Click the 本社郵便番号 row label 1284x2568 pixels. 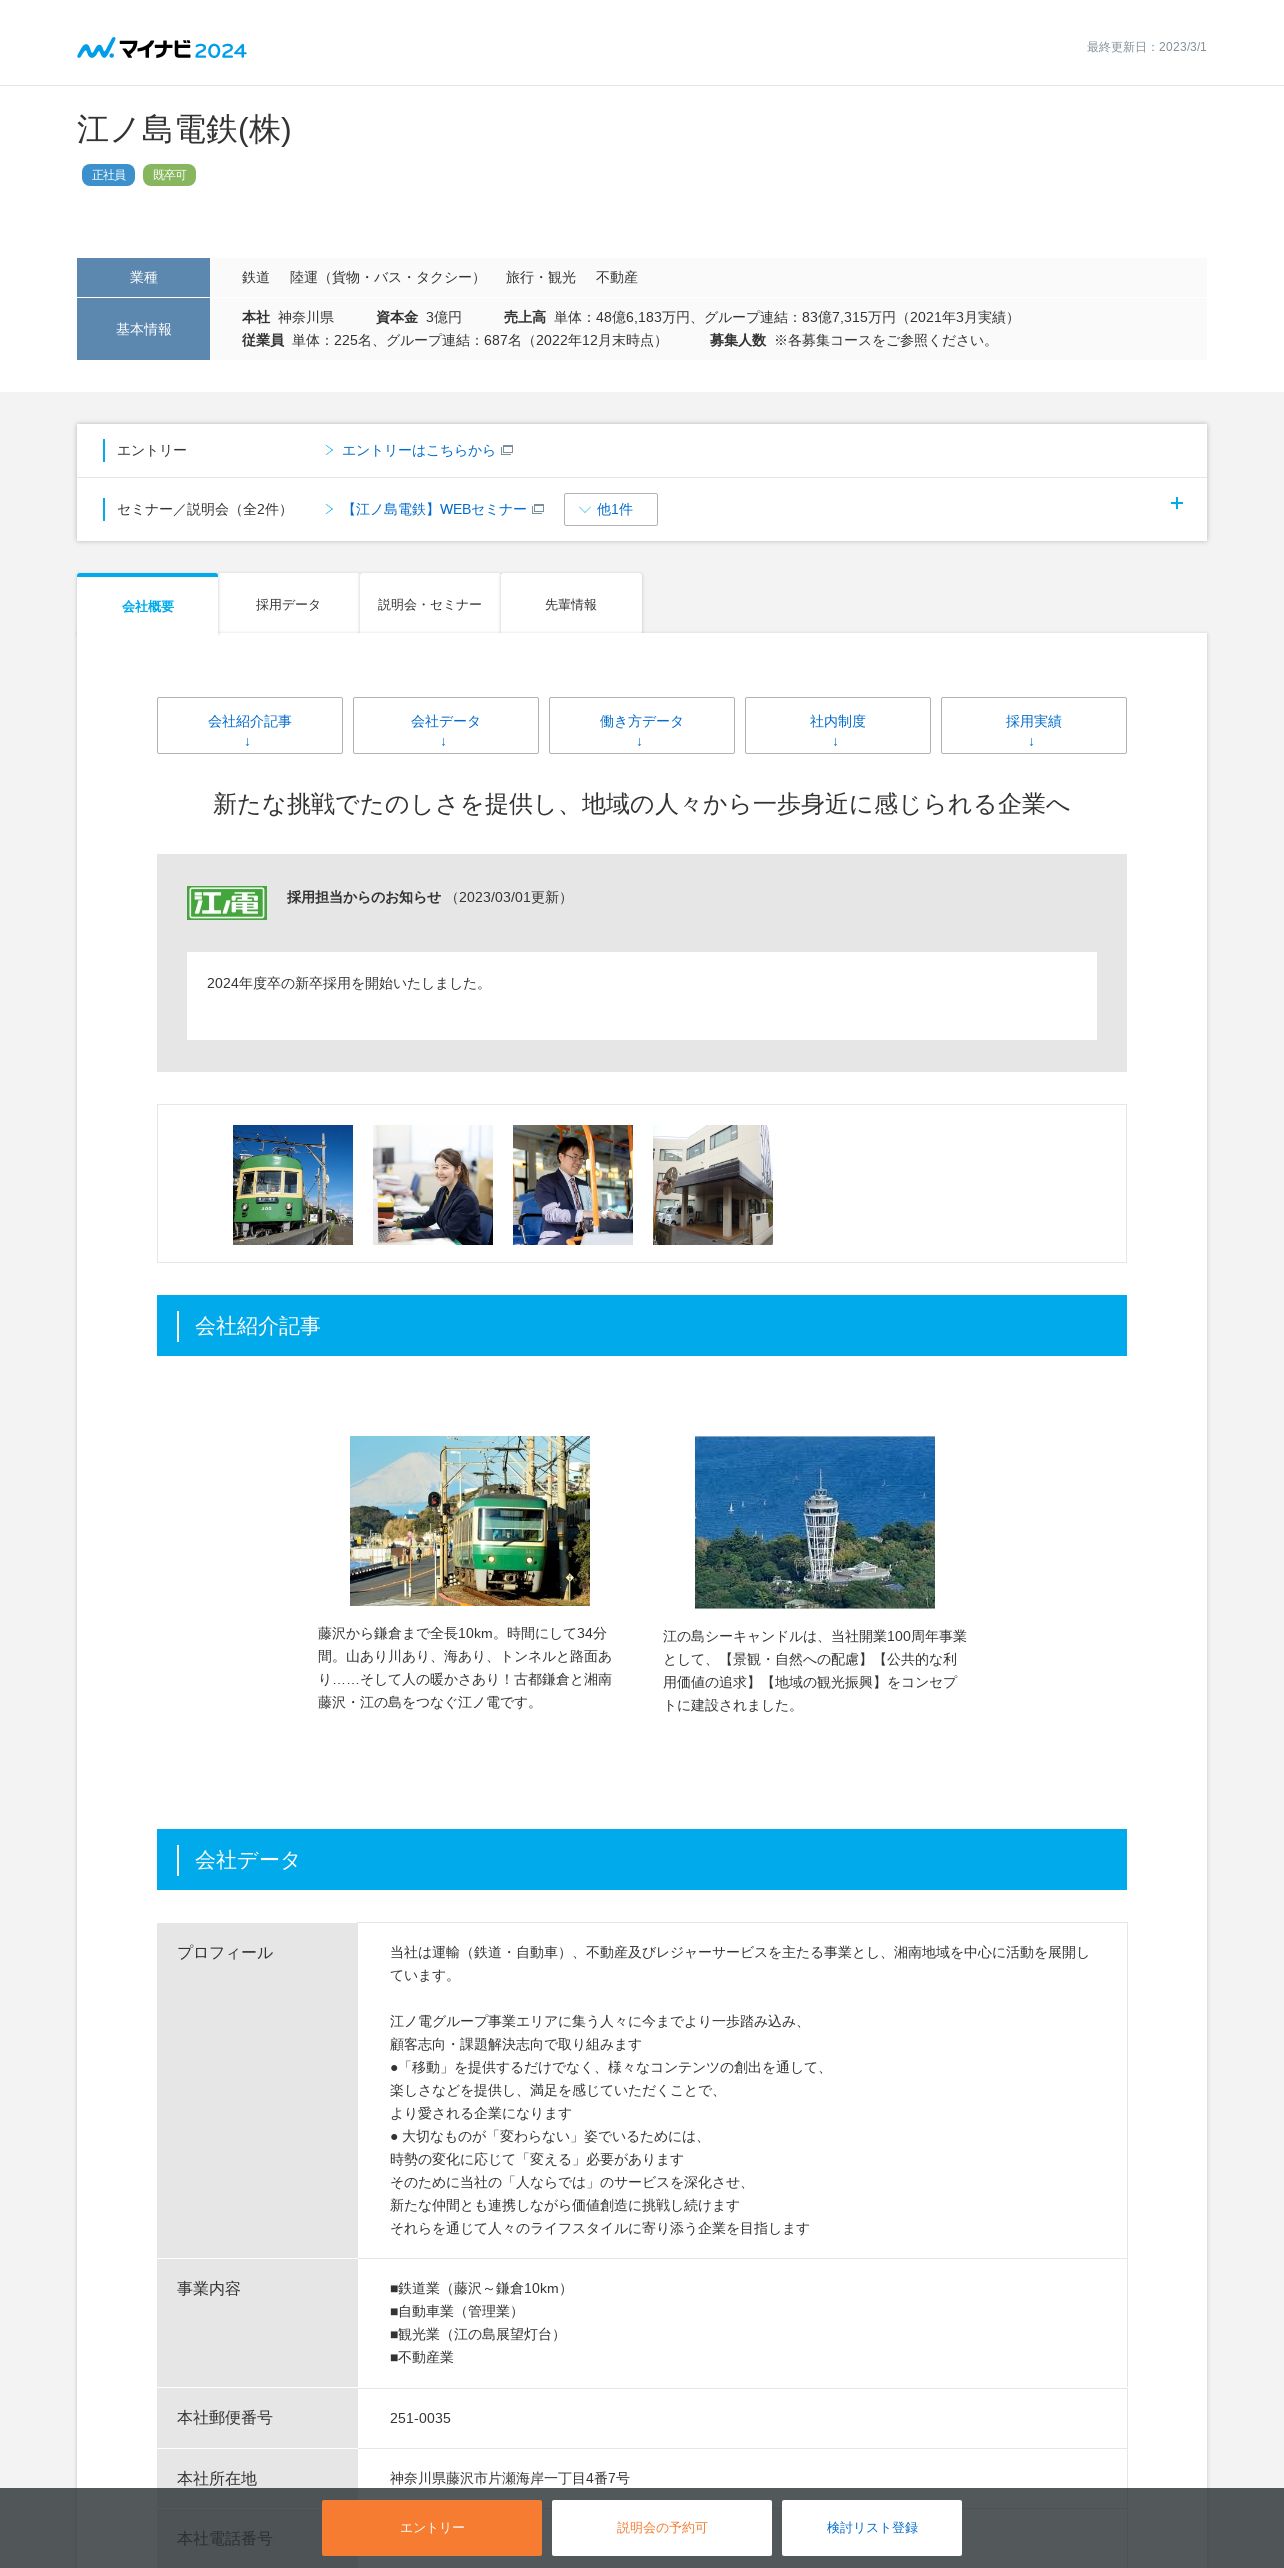(225, 2418)
